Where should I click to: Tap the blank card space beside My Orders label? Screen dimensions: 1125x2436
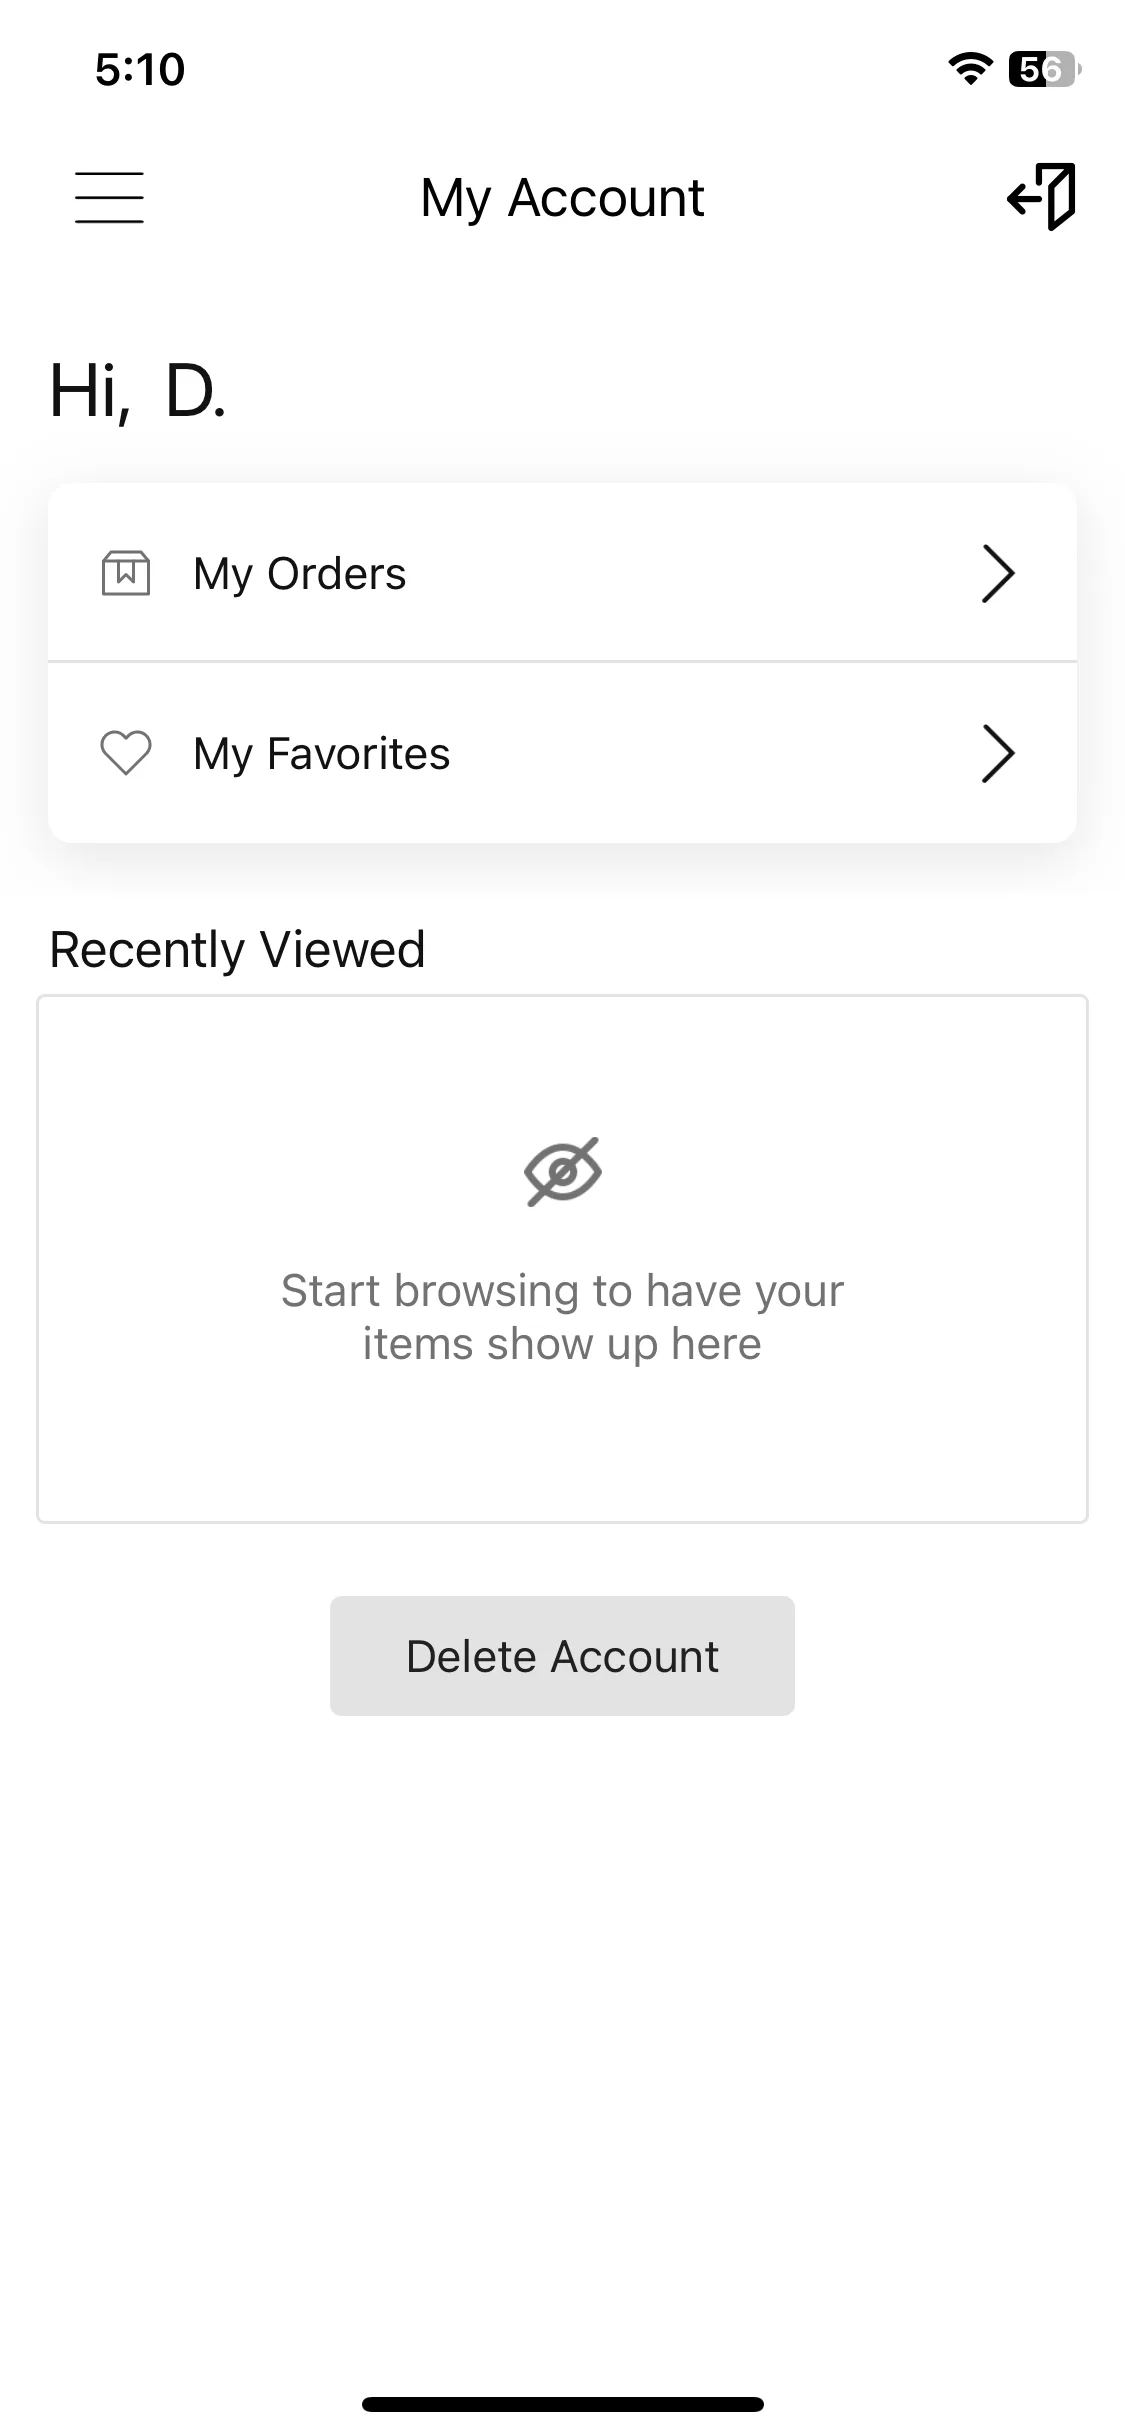click(690, 573)
